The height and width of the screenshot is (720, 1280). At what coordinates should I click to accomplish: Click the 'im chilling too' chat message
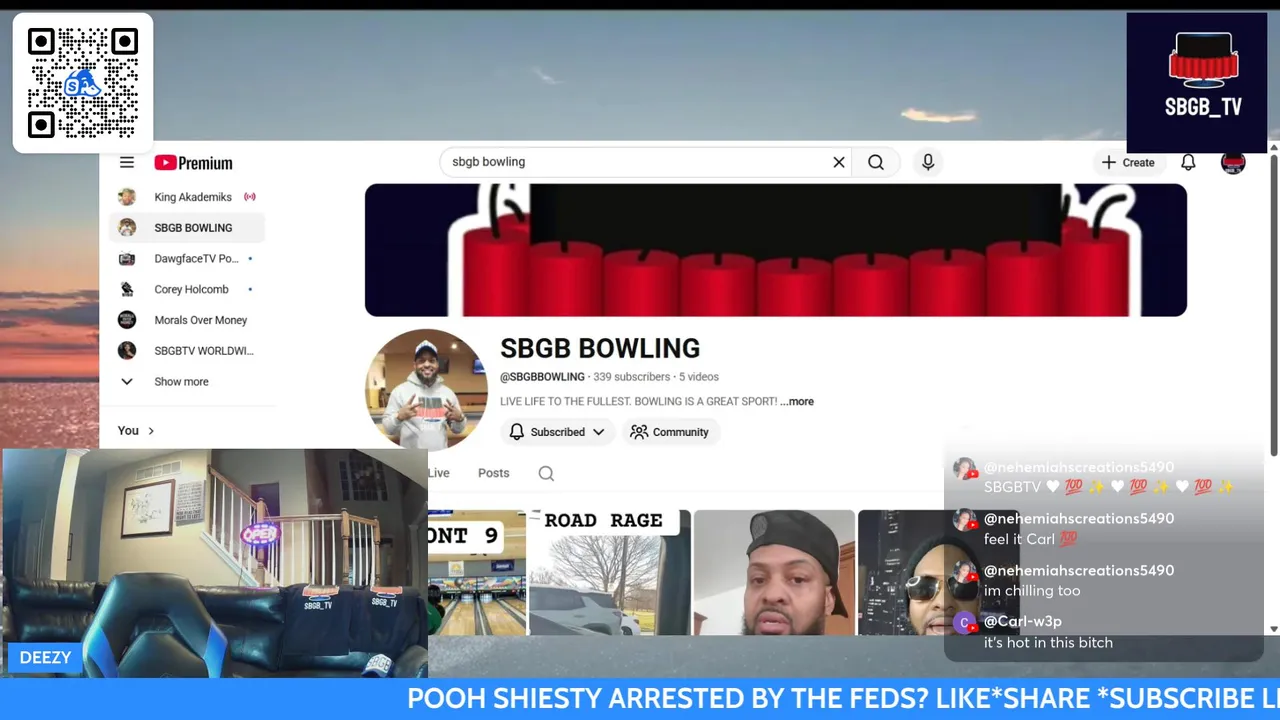(1032, 591)
